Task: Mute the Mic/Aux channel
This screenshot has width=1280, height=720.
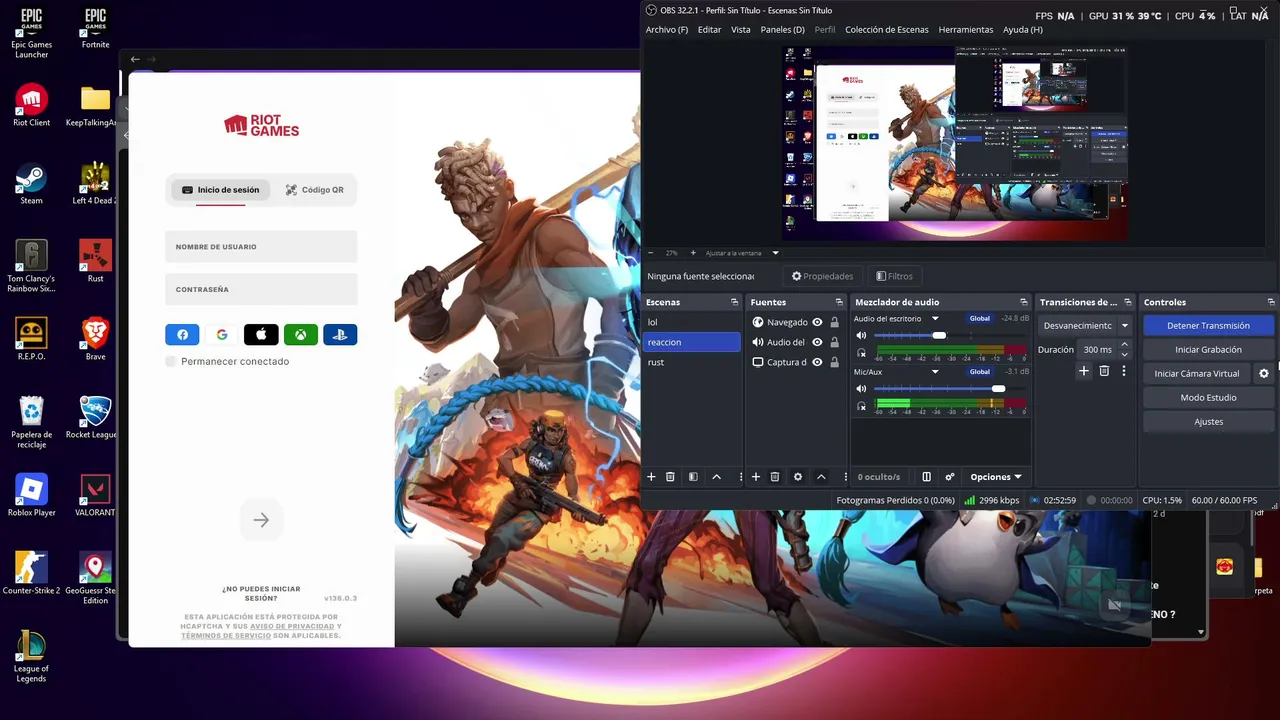Action: 861,388
